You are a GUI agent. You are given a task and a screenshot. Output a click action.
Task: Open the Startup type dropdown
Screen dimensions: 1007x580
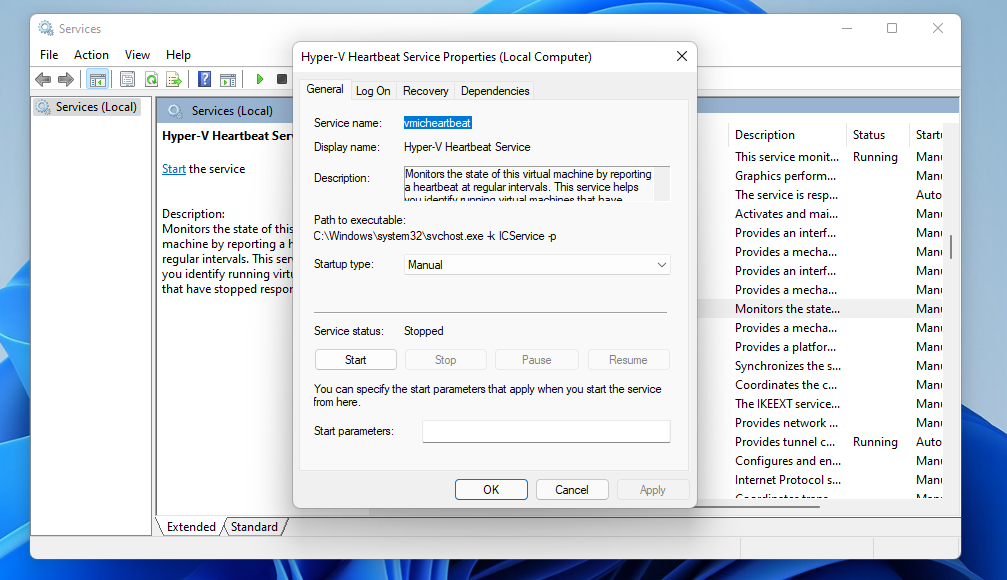[537, 265]
